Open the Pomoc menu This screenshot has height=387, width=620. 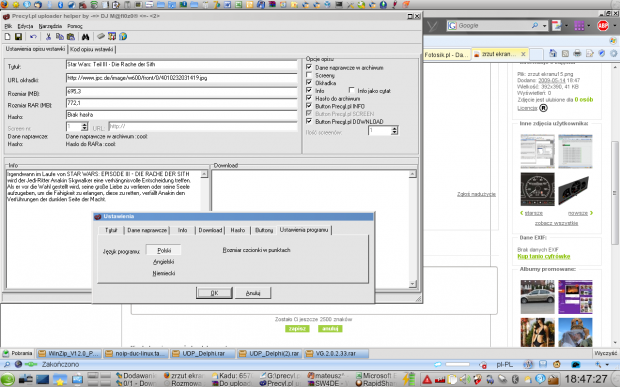coord(75,26)
